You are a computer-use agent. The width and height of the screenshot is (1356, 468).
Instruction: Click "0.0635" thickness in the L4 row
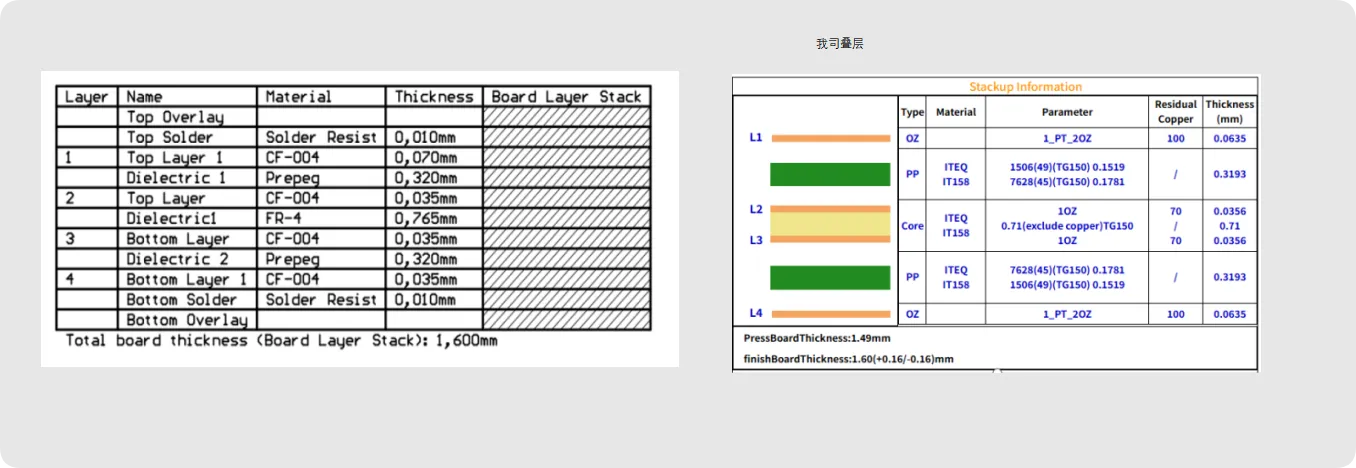(x=1229, y=314)
